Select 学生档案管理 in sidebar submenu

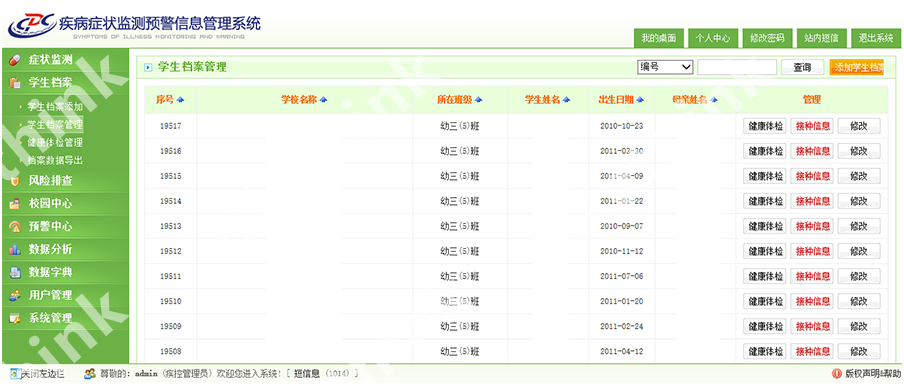tap(55, 125)
